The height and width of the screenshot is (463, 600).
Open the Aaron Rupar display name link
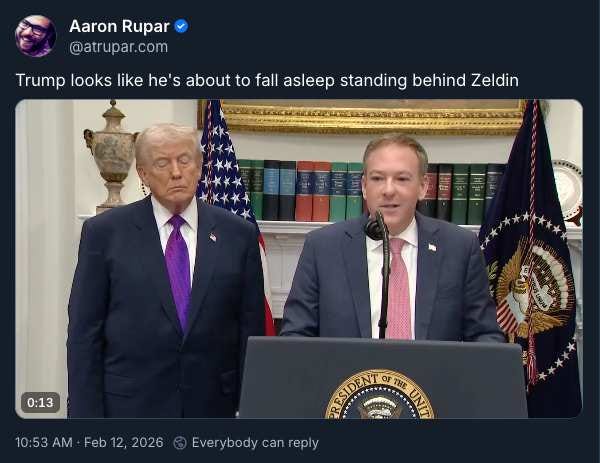click(x=119, y=26)
